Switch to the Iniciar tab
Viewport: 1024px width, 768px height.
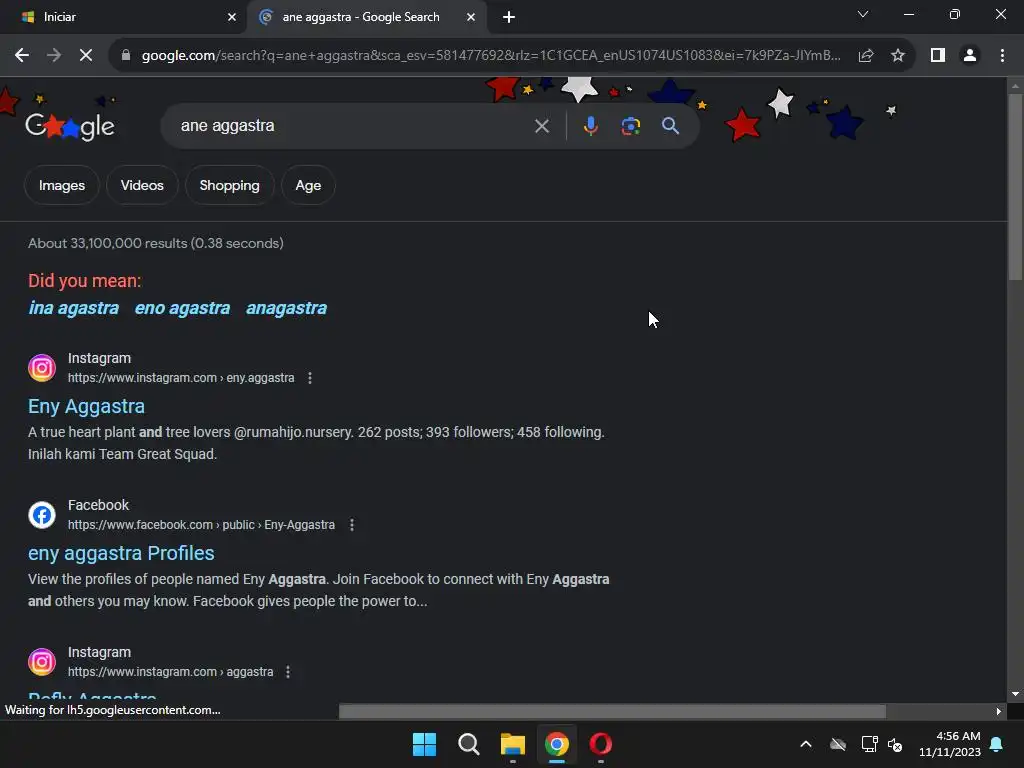coord(123,17)
